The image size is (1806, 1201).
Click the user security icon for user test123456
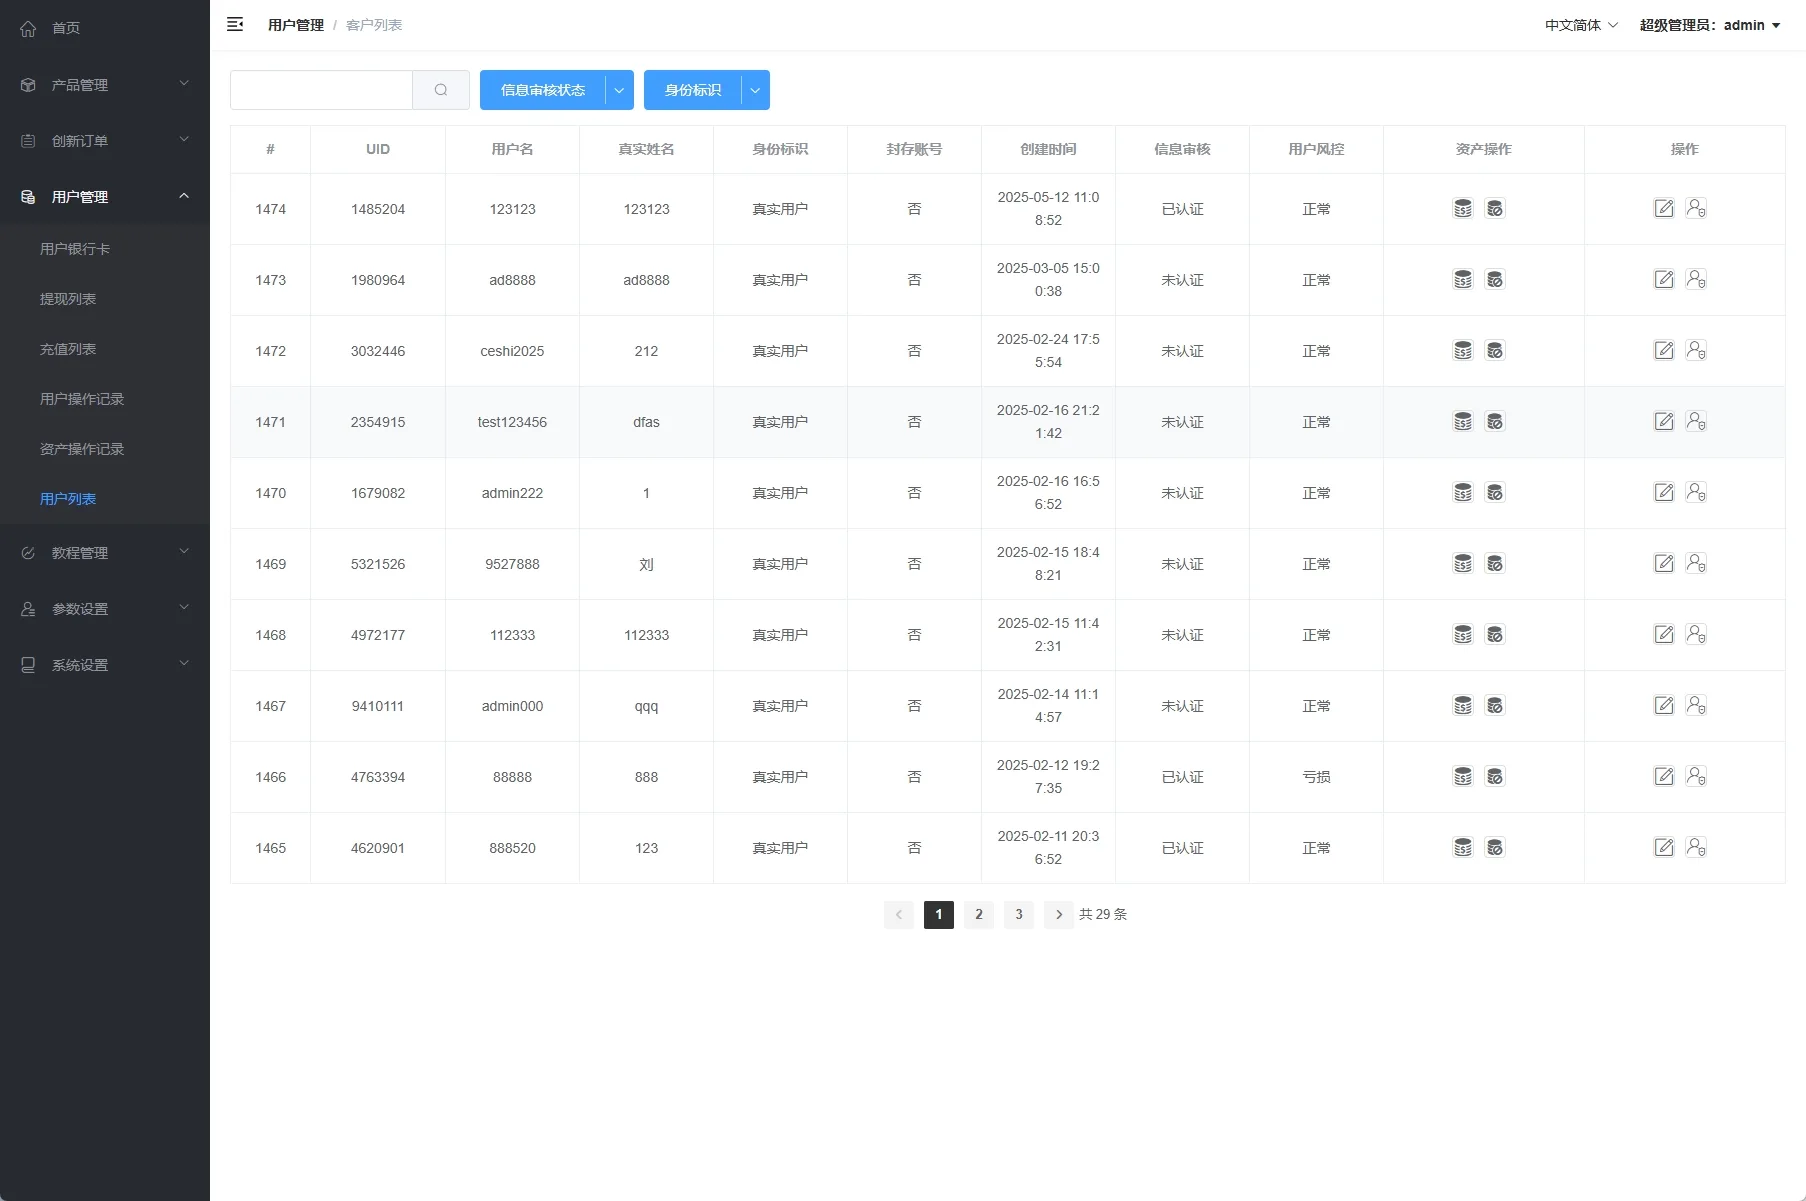[1695, 422]
